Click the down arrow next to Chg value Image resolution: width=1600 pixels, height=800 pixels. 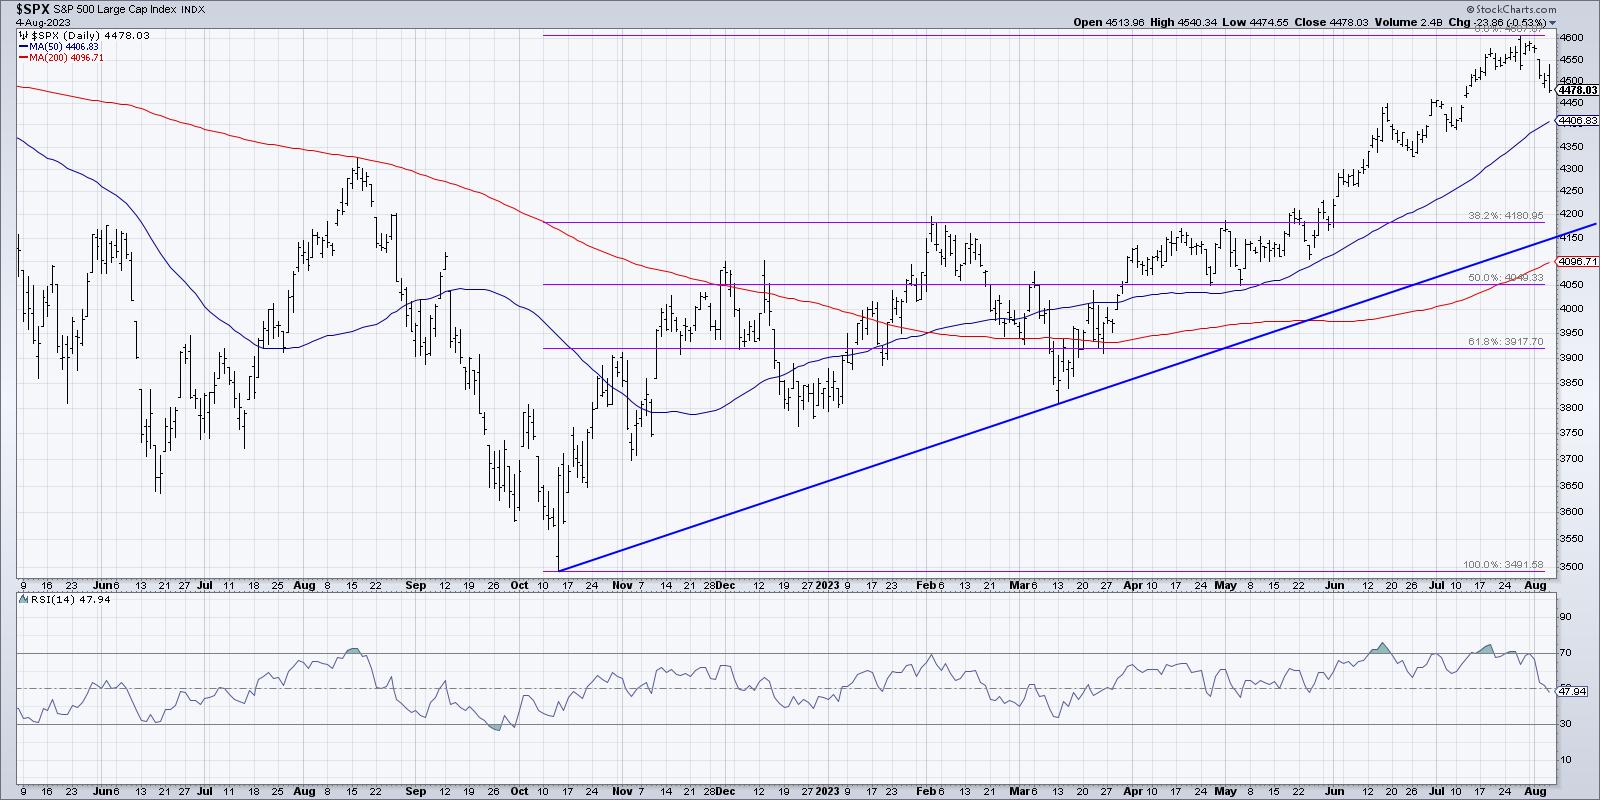(x=1553, y=22)
